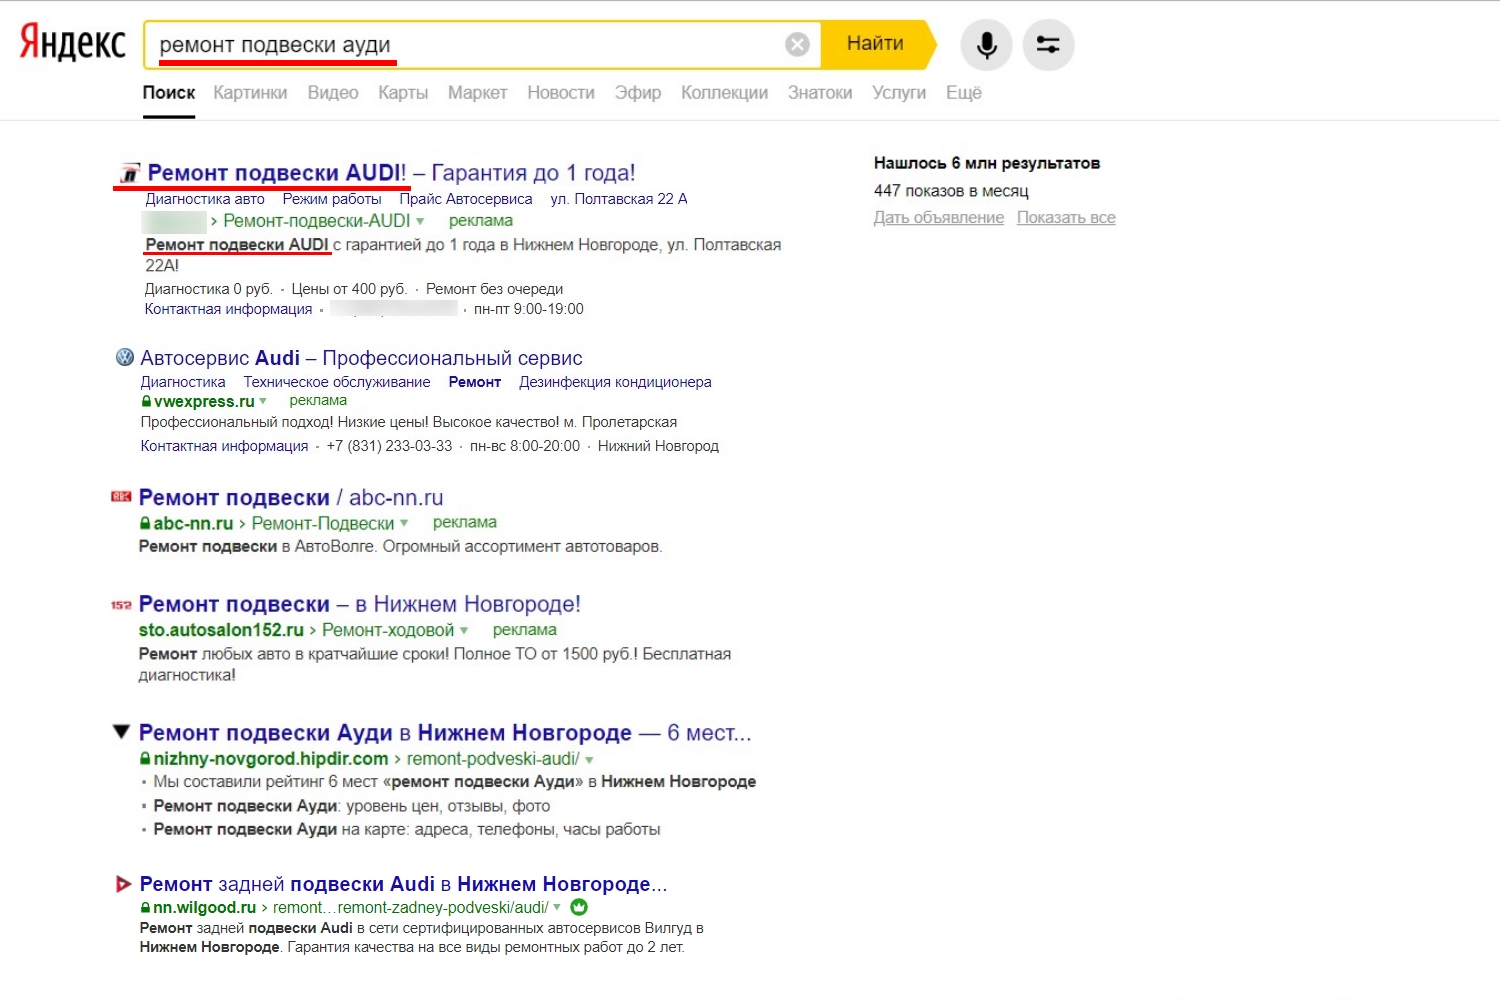The height and width of the screenshot is (1000, 1500).
Task: Open the Ремонт подвески / abc-nn.ru result
Action: pyautogui.click(x=291, y=497)
